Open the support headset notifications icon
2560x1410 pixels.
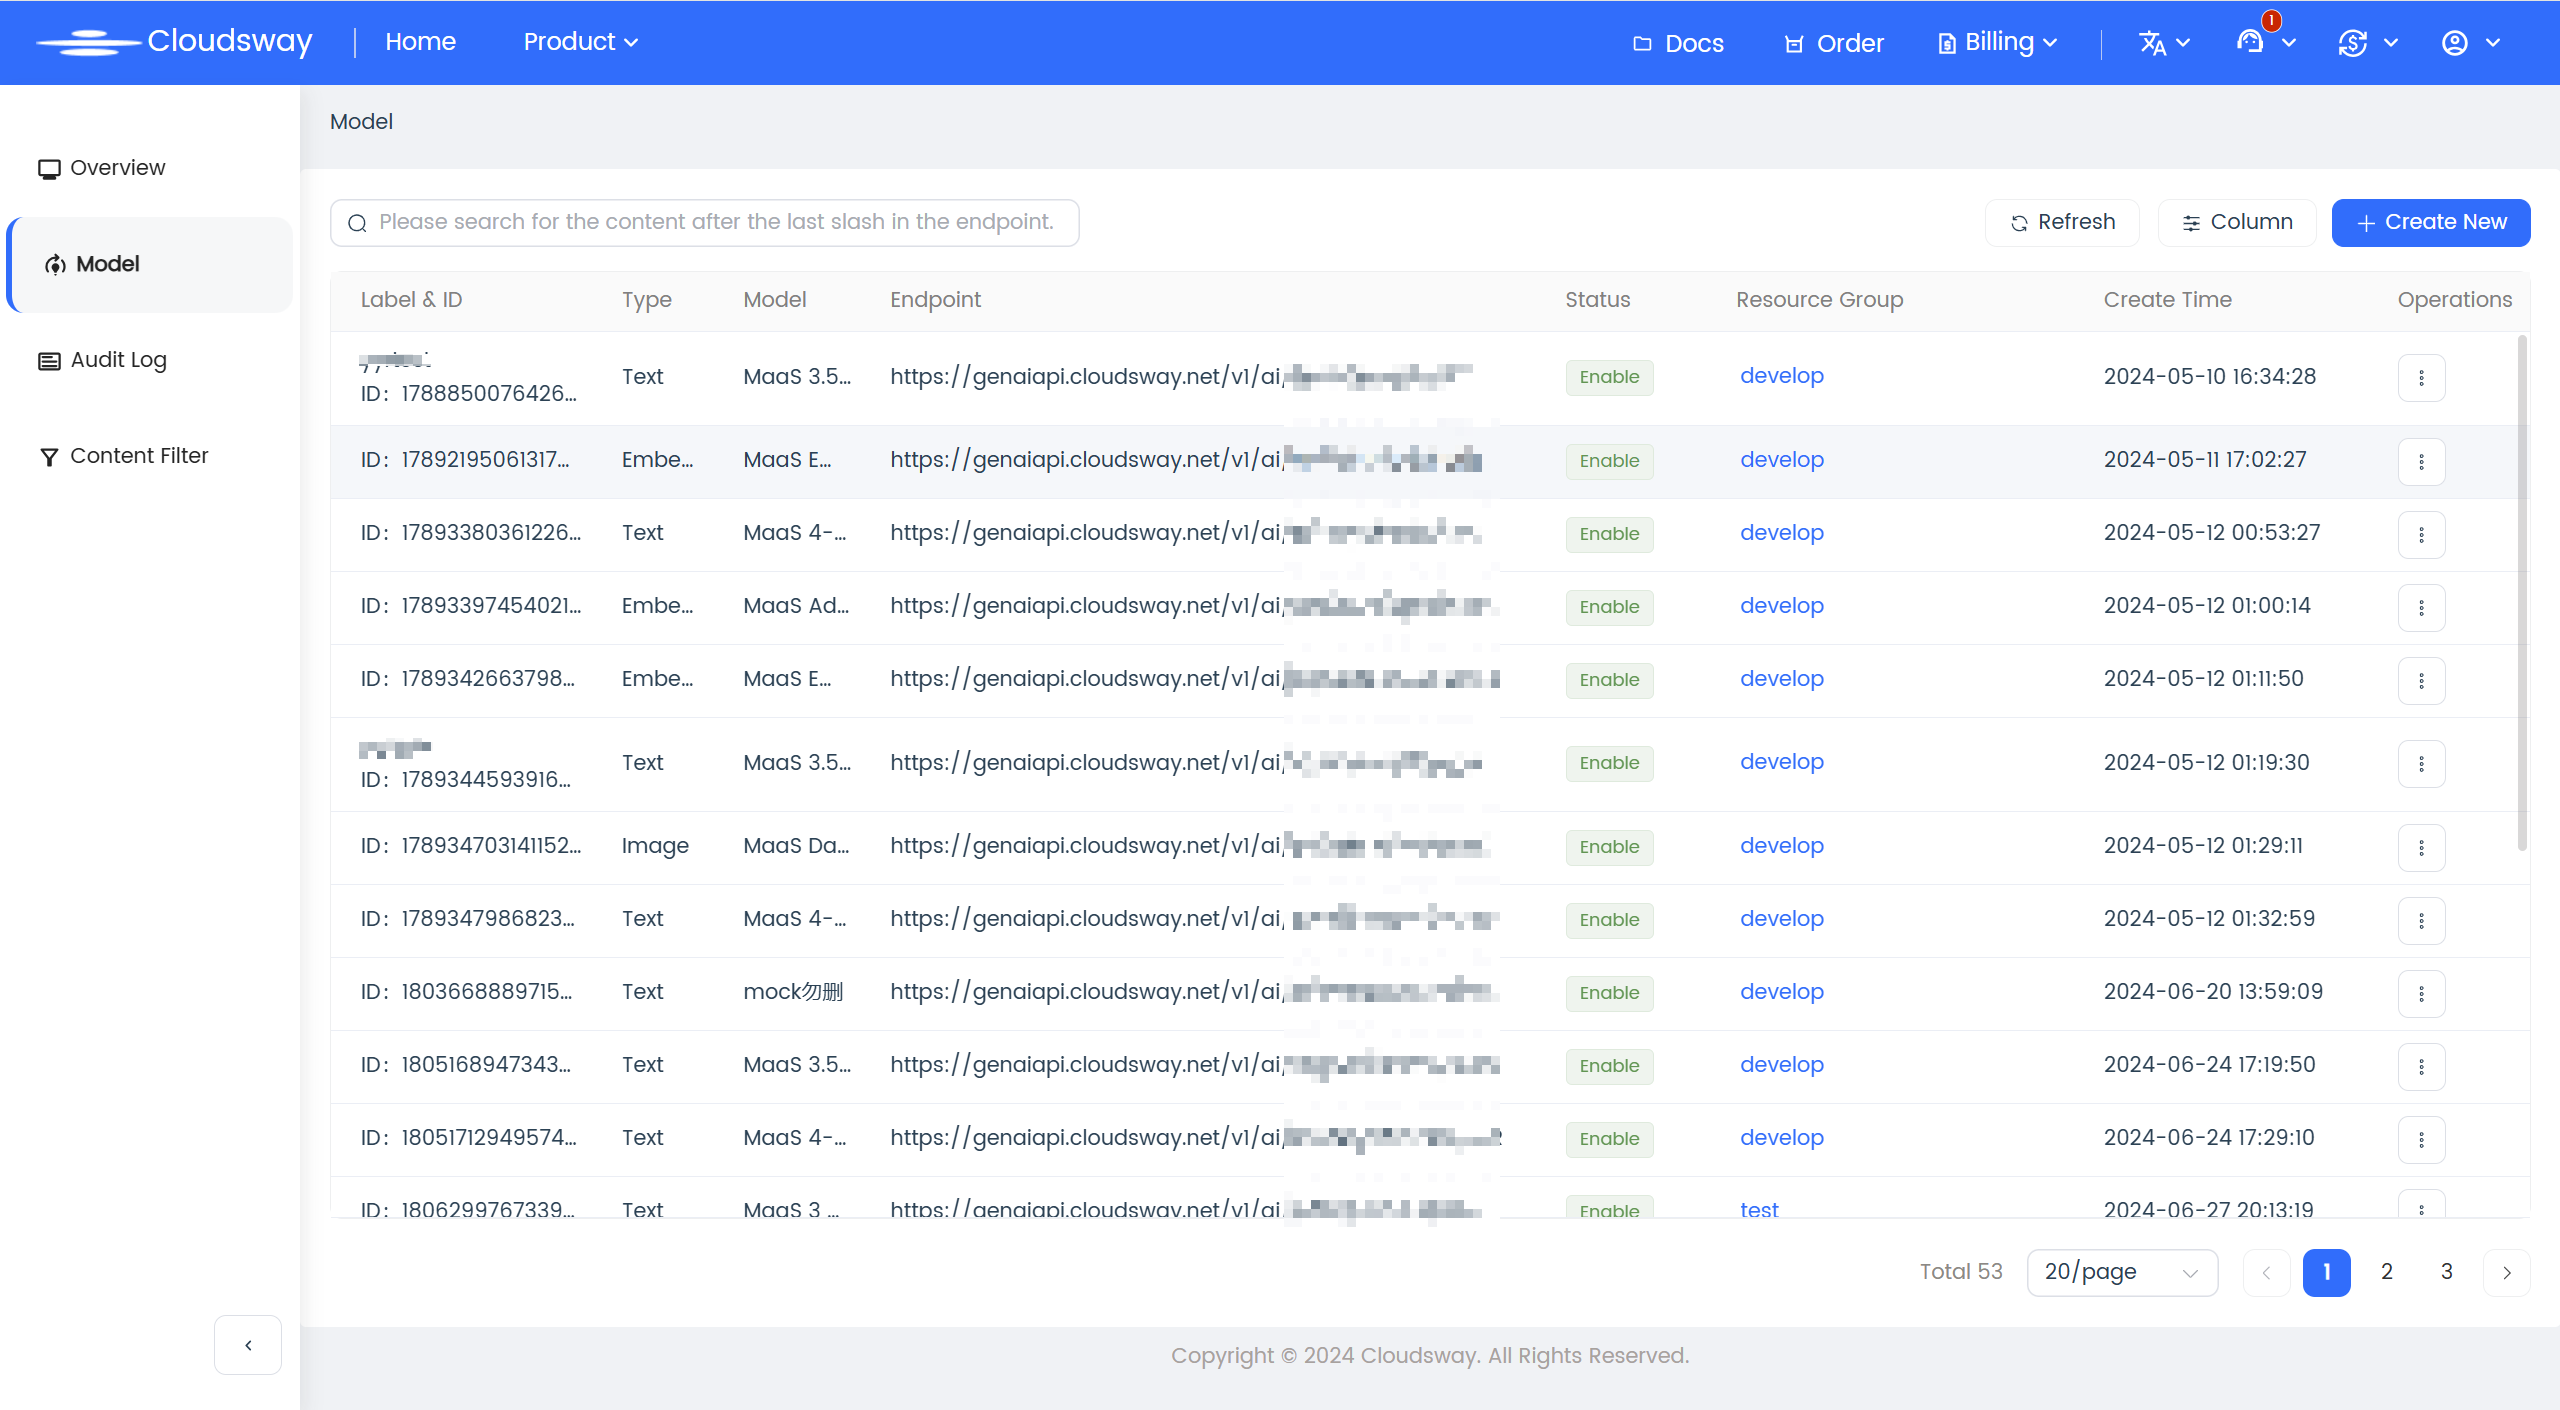pyautogui.click(x=2250, y=42)
